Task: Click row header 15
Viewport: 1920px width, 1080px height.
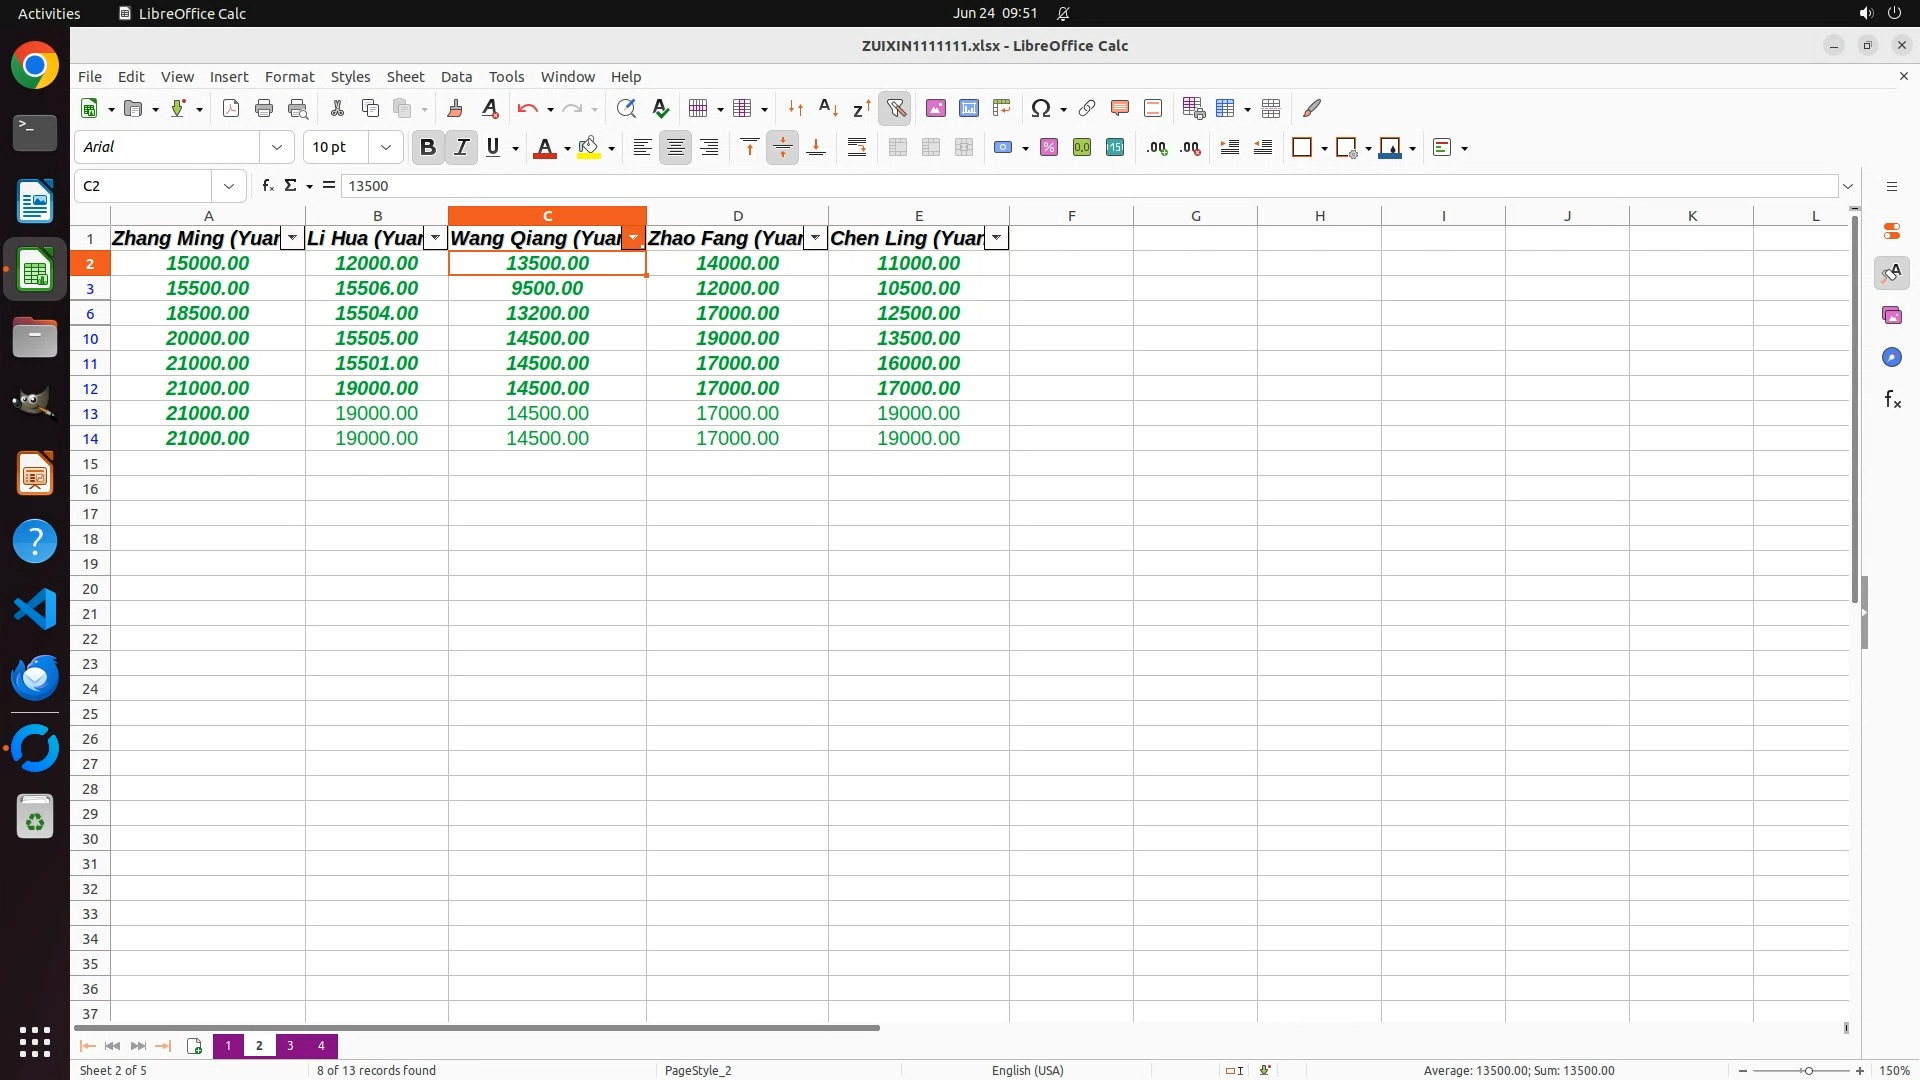Action: click(90, 464)
